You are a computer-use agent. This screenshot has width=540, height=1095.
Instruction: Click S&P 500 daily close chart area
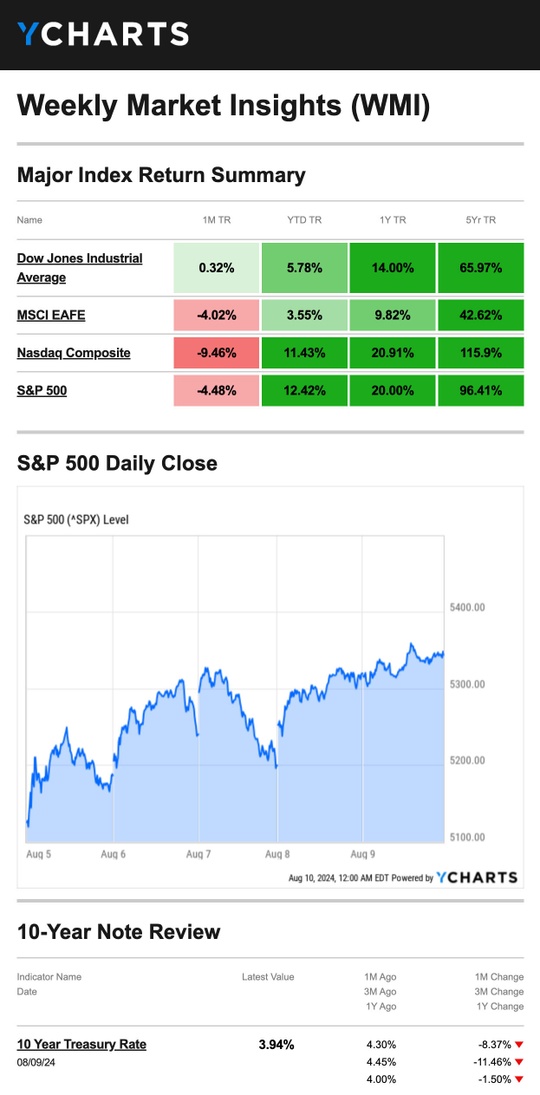pyautogui.click(x=235, y=689)
